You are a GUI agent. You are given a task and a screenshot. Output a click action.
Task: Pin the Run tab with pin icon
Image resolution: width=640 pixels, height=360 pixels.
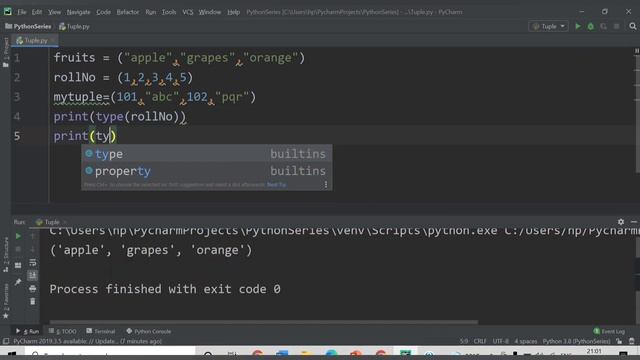(x=18, y=282)
